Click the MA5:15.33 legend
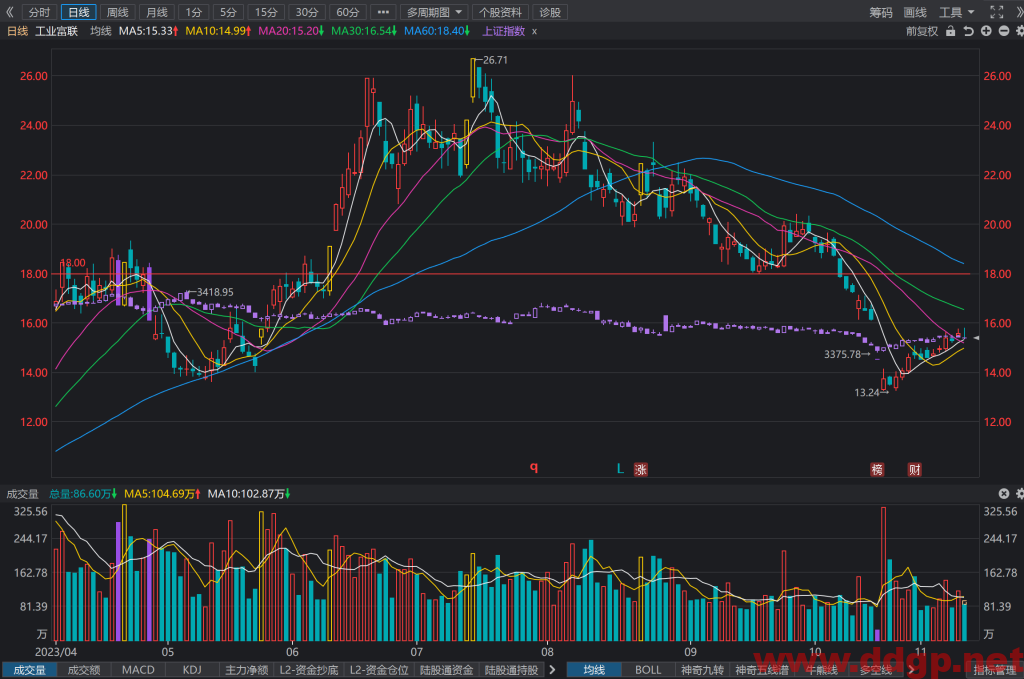Image resolution: width=1024 pixels, height=679 pixels. tap(148, 31)
